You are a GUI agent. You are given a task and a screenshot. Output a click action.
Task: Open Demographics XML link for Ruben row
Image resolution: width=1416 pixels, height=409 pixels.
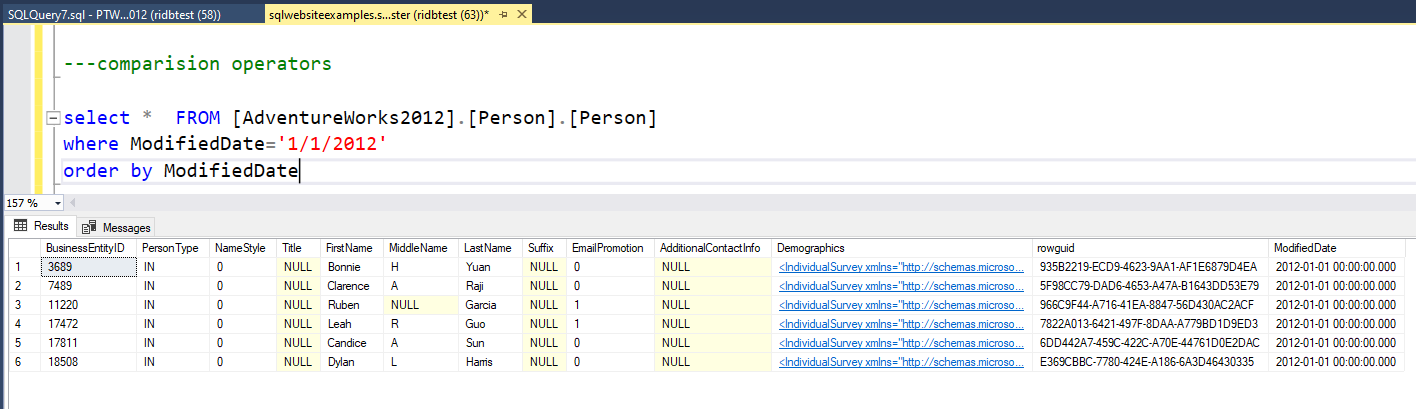901,304
